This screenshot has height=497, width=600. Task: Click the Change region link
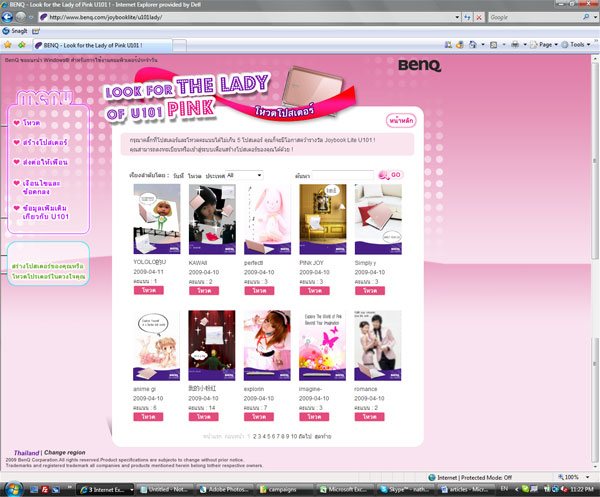point(65,452)
